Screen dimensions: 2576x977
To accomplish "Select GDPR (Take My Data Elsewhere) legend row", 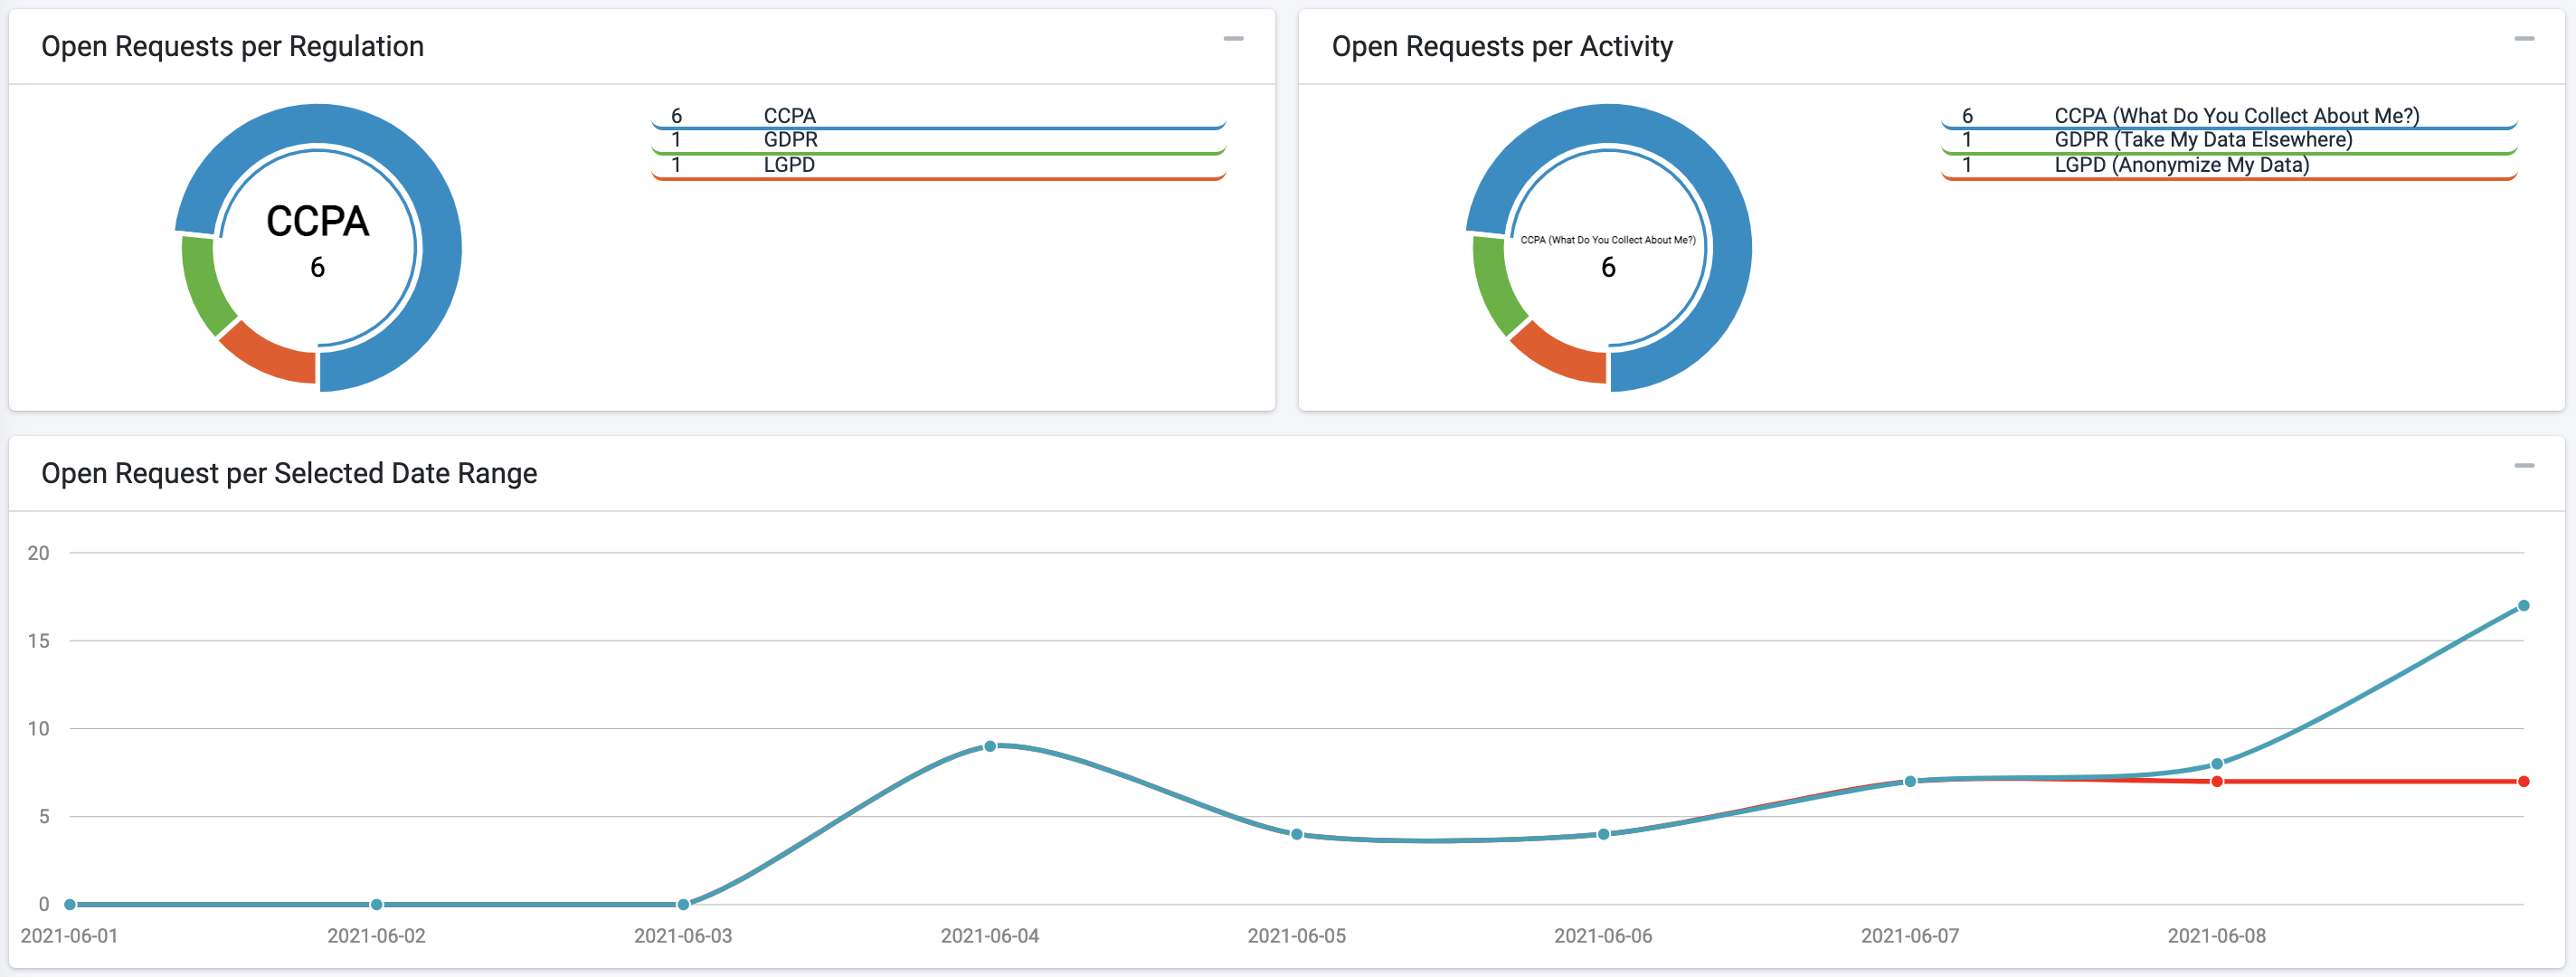I will click(x=2228, y=141).
